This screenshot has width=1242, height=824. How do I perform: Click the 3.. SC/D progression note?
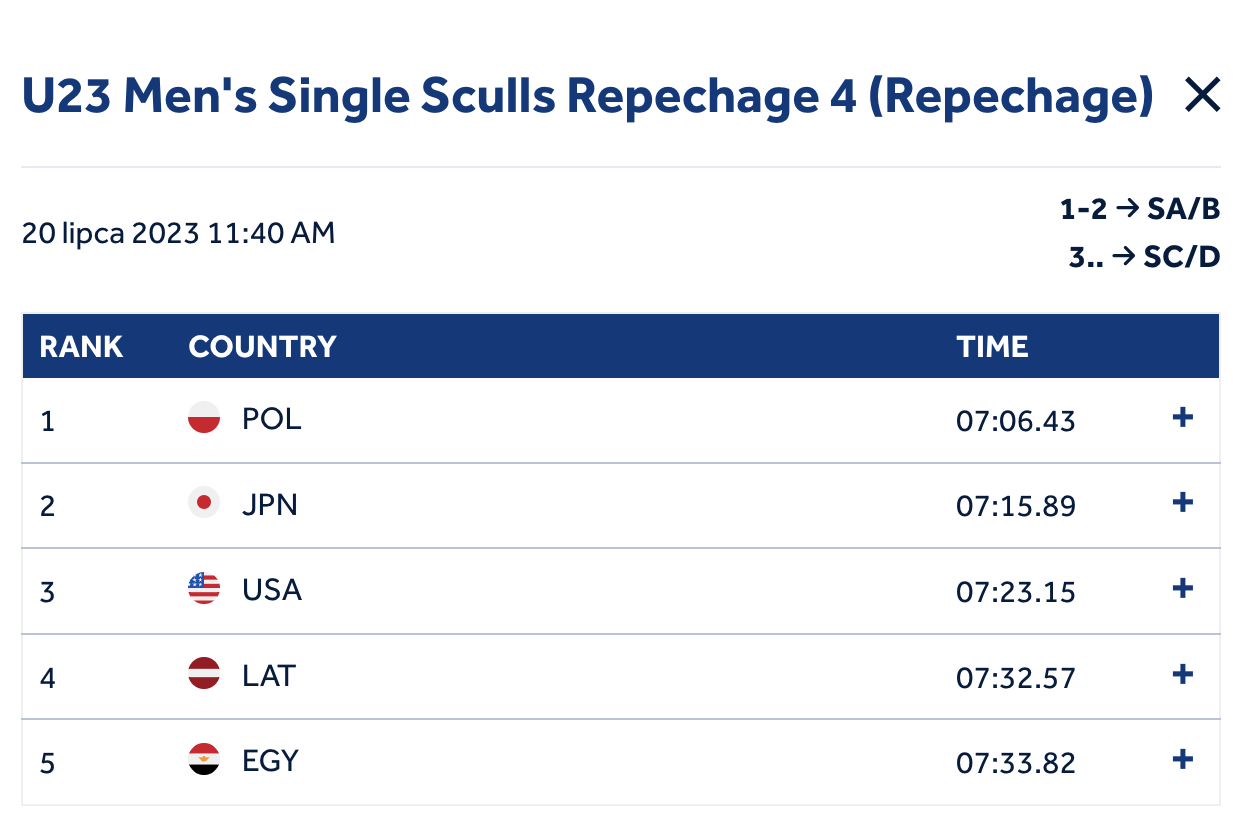tap(1144, 257)
